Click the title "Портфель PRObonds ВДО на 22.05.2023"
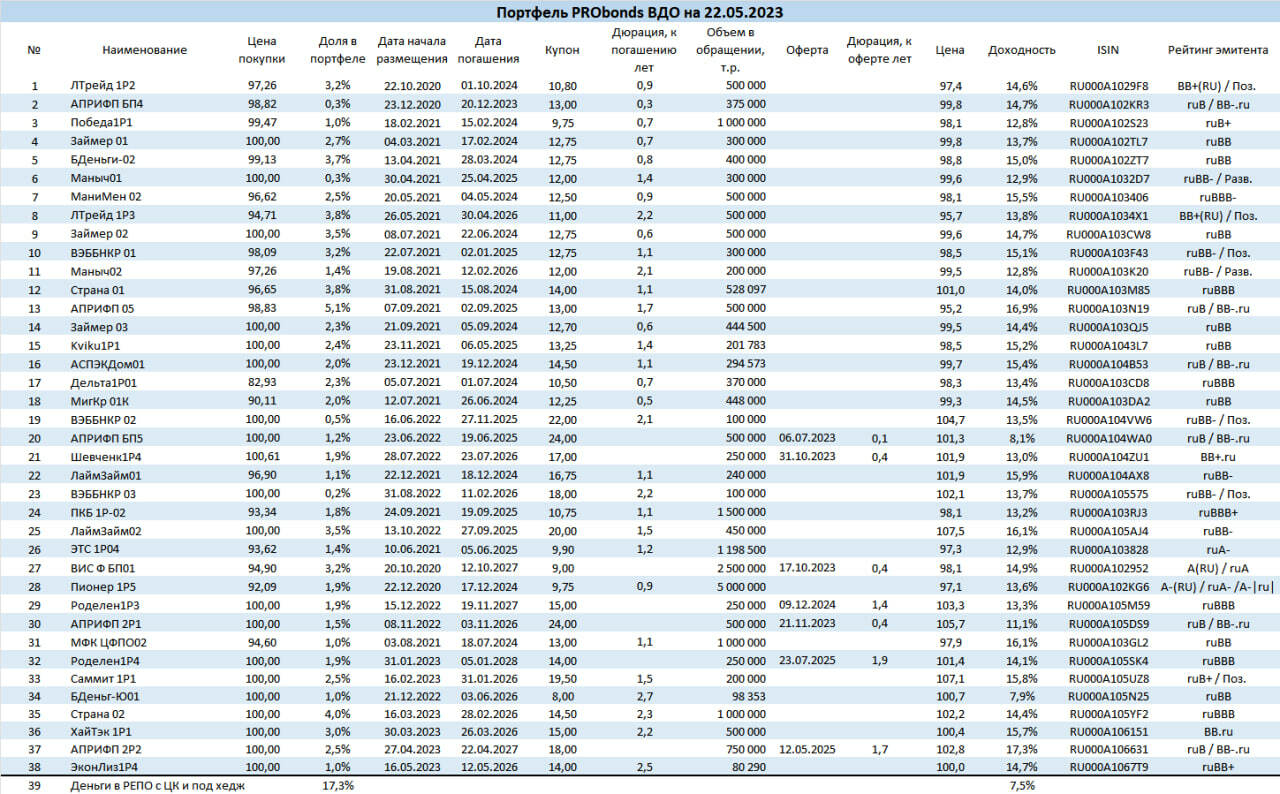Screen dimensions: 1280x794 tap(639, 12)
